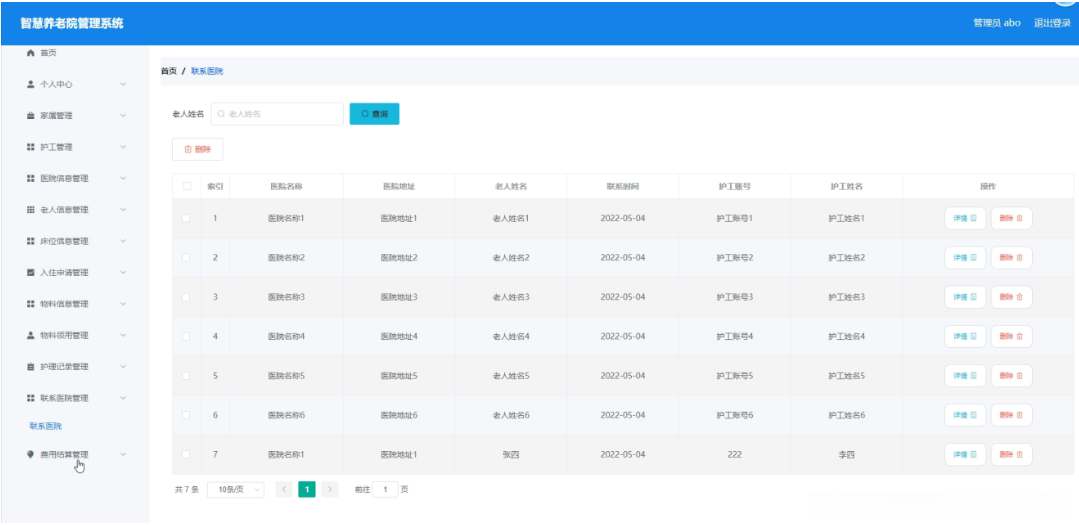Check the checkbox for row 1

point(186,218)
